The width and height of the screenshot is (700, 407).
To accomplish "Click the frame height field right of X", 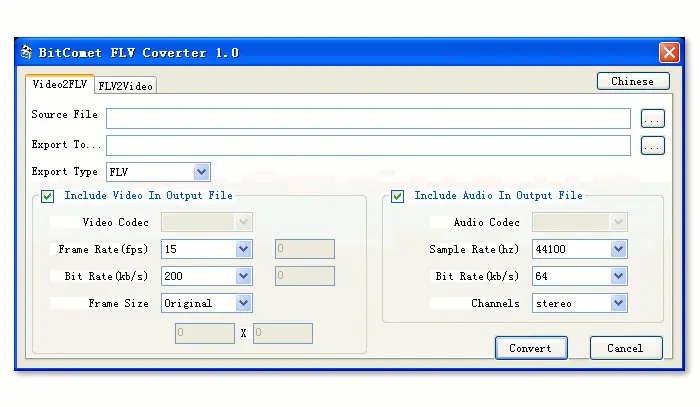I will coord(283,333).
